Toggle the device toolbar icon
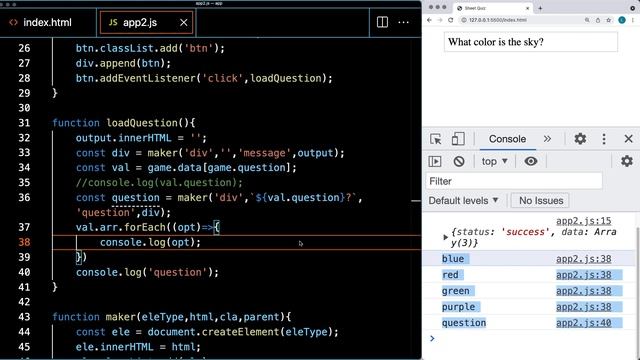The image size is (640, 360). pyautogui.click(x=458, y=139)
